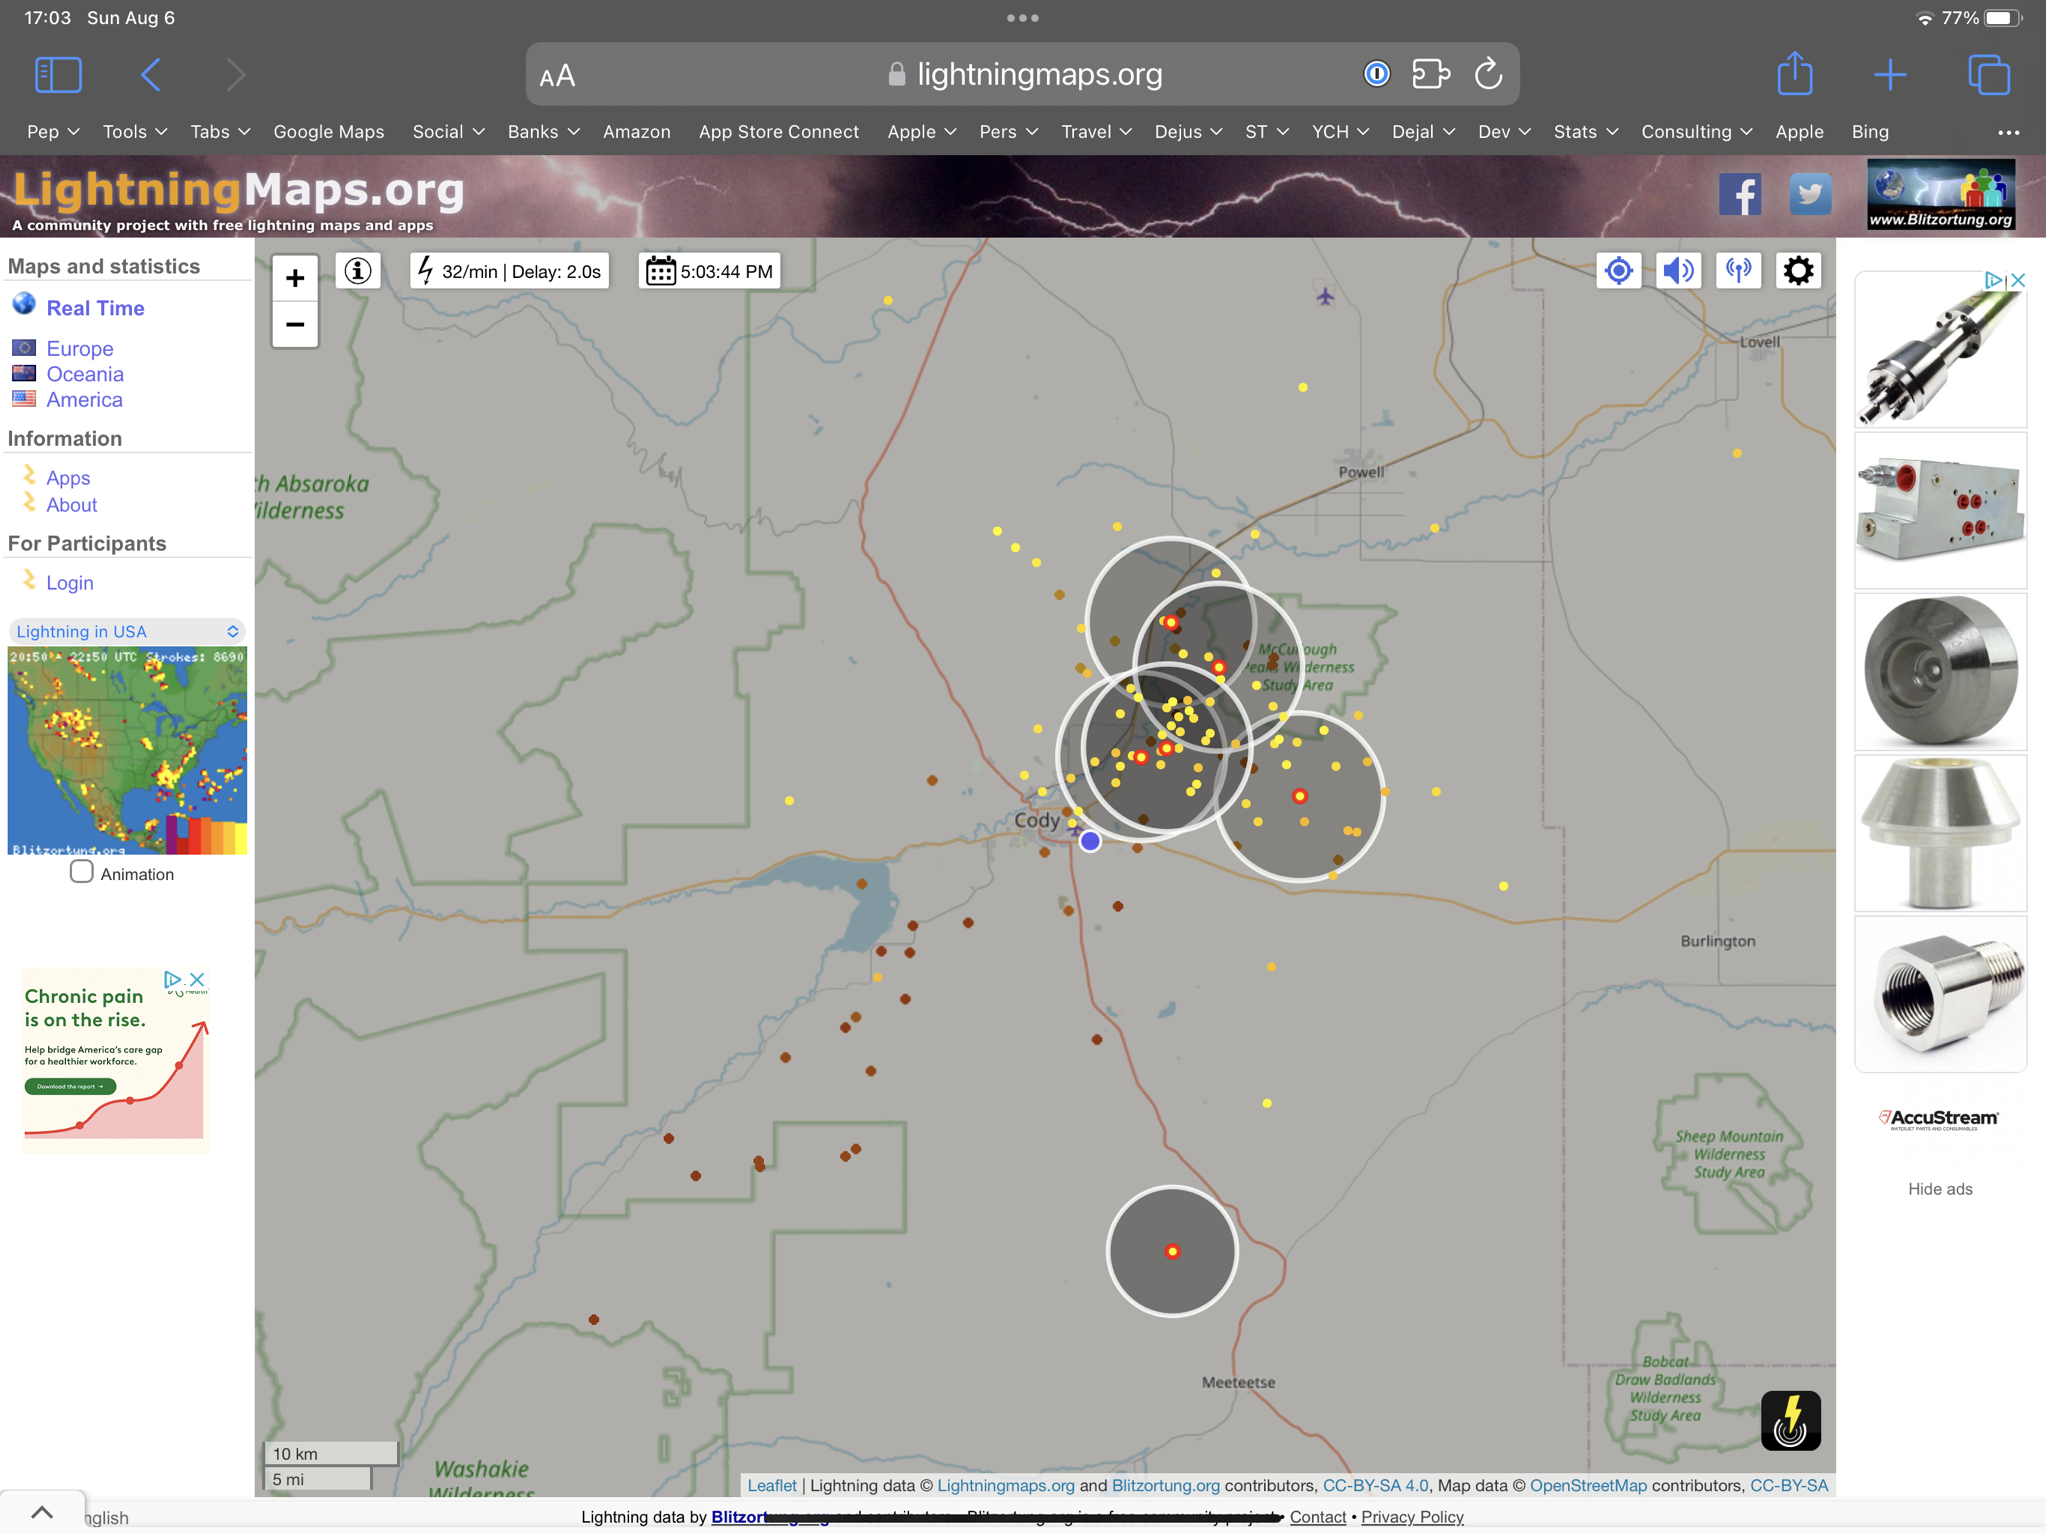Open map settings gear
Image resolution: width=2046 pixels, height=1534 pixels.
pyautogui.click(x=1798, y=271)
